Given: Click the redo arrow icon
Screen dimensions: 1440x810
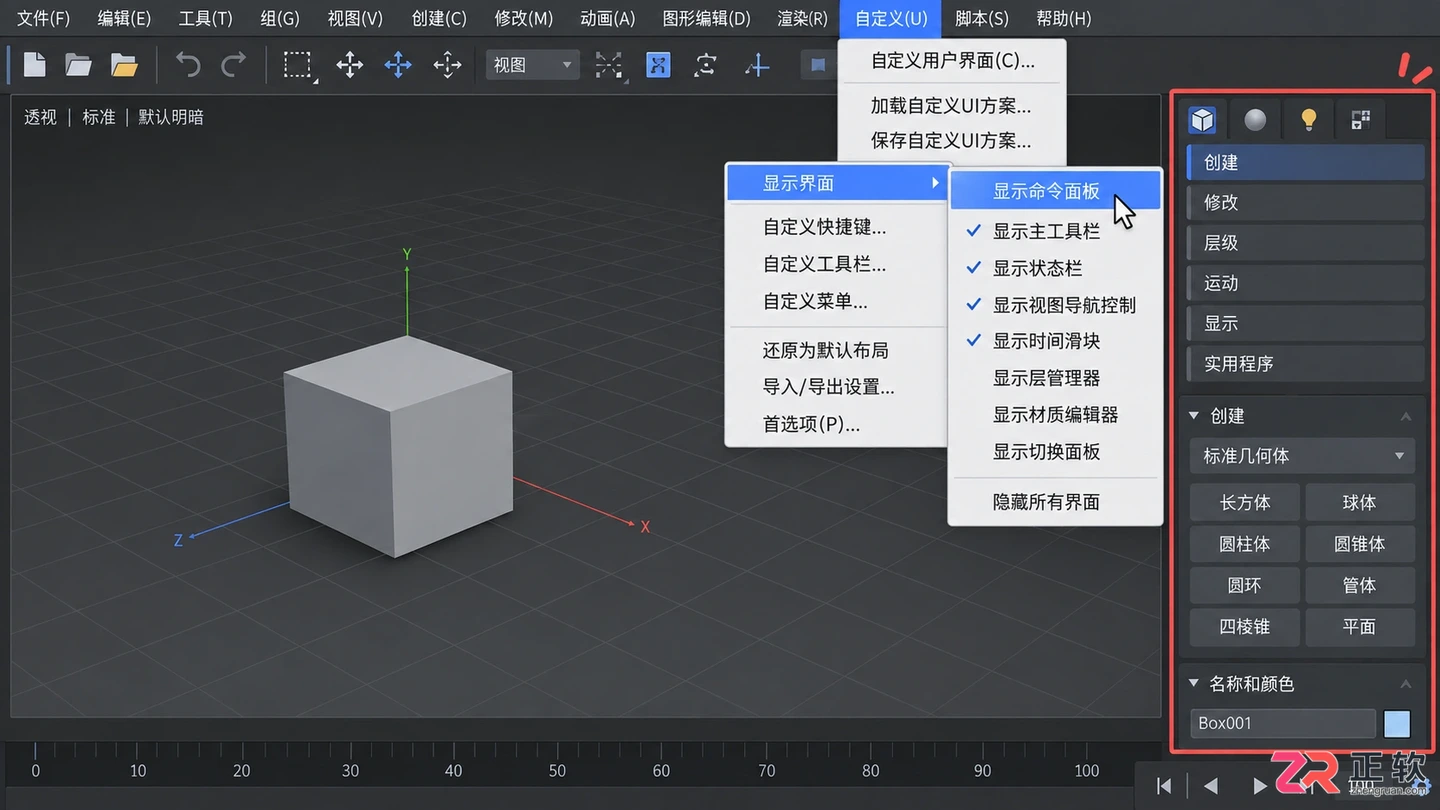Looking at the screenshot, I should pyautogui.click(x=233, y=65).
